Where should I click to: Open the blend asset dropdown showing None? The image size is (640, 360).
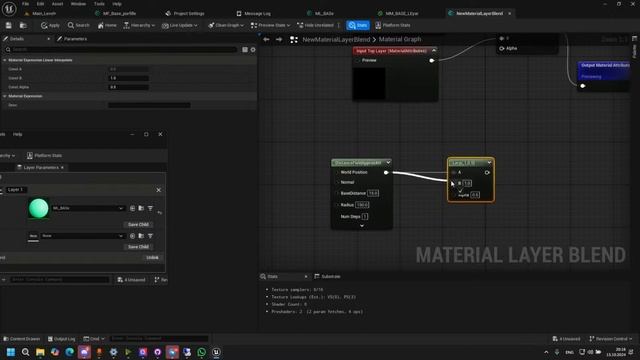point(82,236)
